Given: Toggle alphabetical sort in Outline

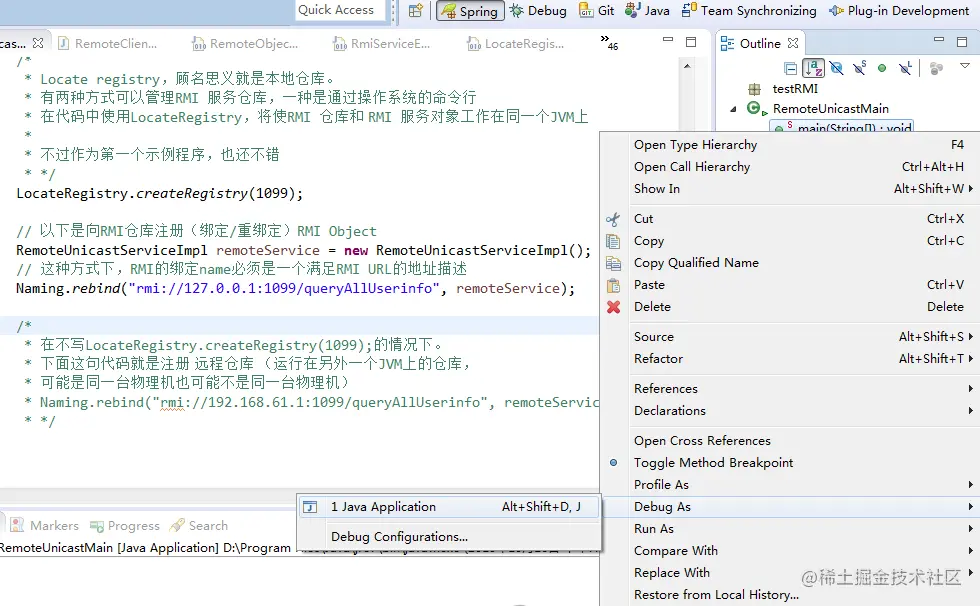Looking at the screenshot, I should [813, 68].
